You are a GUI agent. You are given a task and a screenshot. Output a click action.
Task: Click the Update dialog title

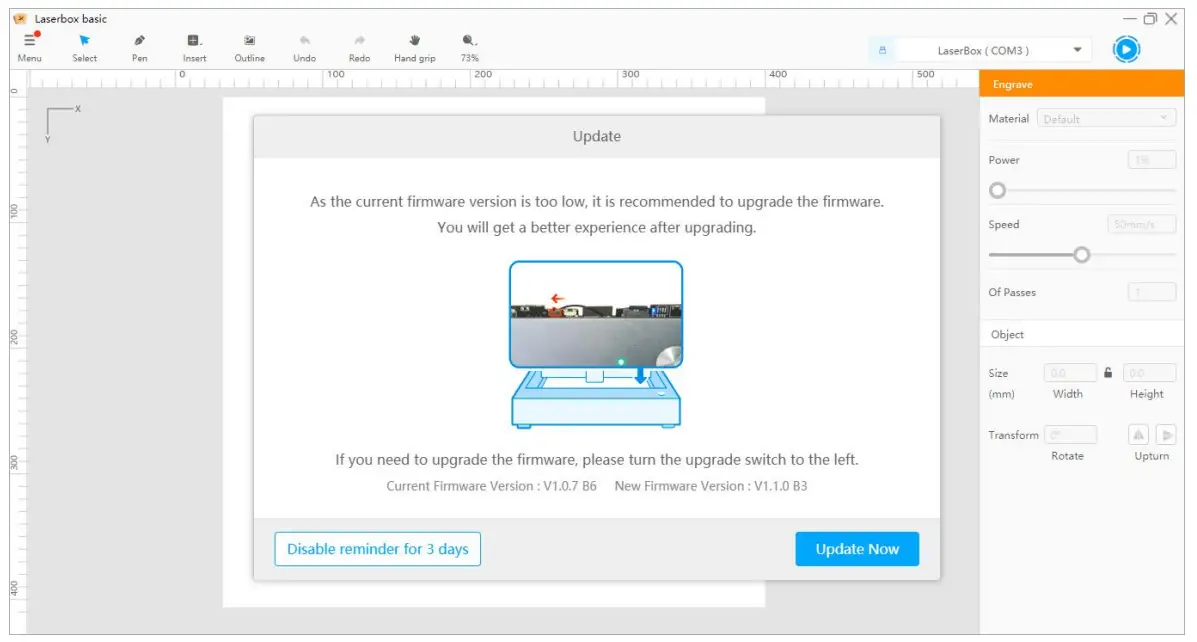click(x=596, y=137)
